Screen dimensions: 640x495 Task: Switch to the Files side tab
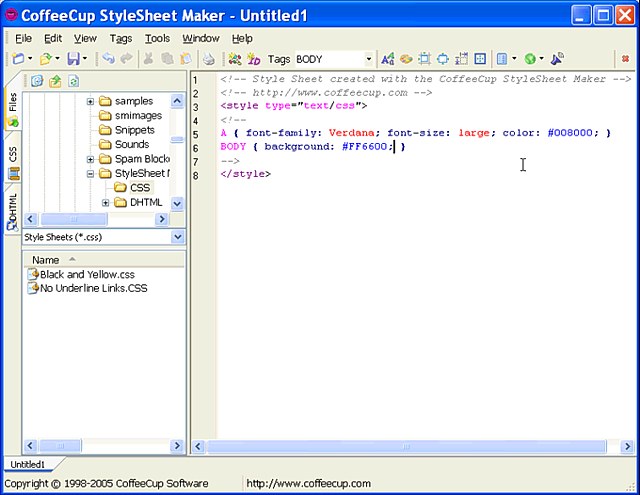13,108
